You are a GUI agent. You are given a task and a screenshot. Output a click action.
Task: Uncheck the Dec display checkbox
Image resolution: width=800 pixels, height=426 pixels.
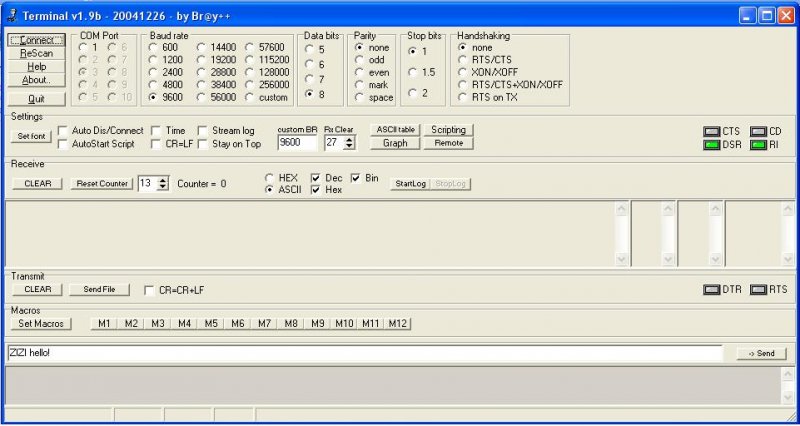tap(315, 178)
